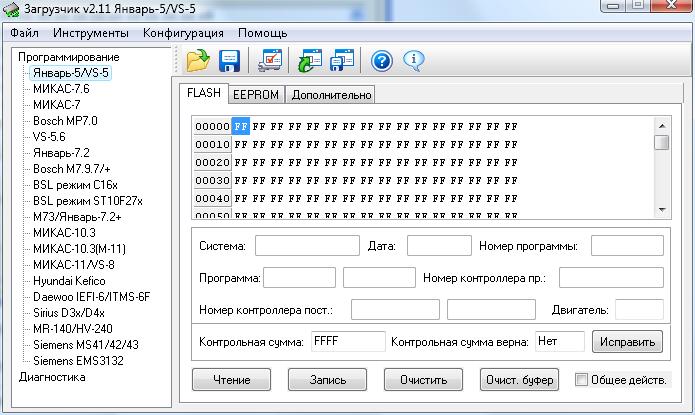Select Siemens MS41/42/43 in the tree
This screenshot has width=695, height=415.
(86, 345)
